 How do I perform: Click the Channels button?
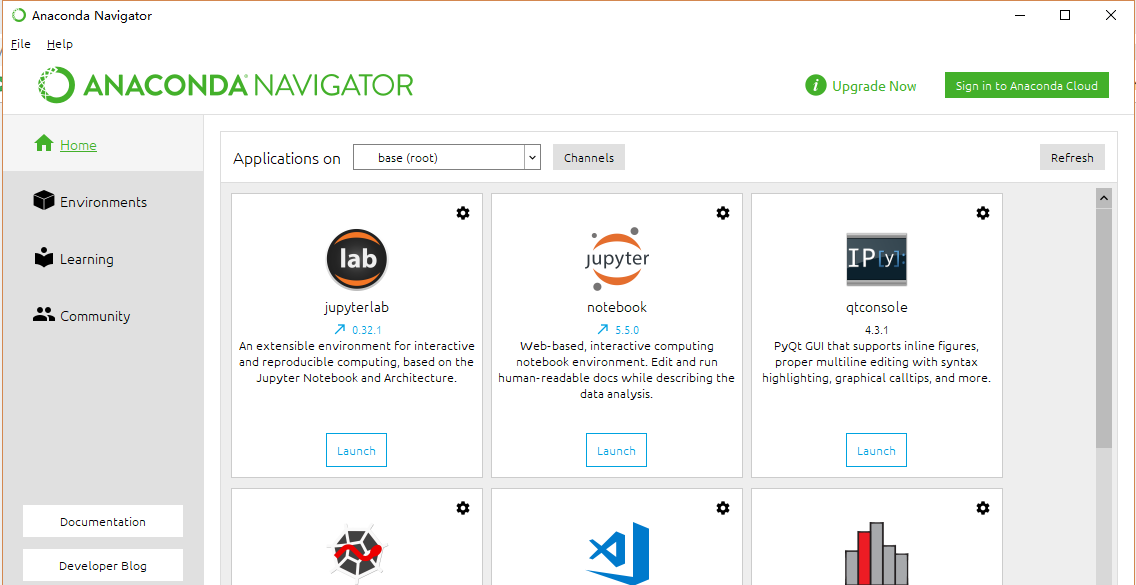coord(588,157)
